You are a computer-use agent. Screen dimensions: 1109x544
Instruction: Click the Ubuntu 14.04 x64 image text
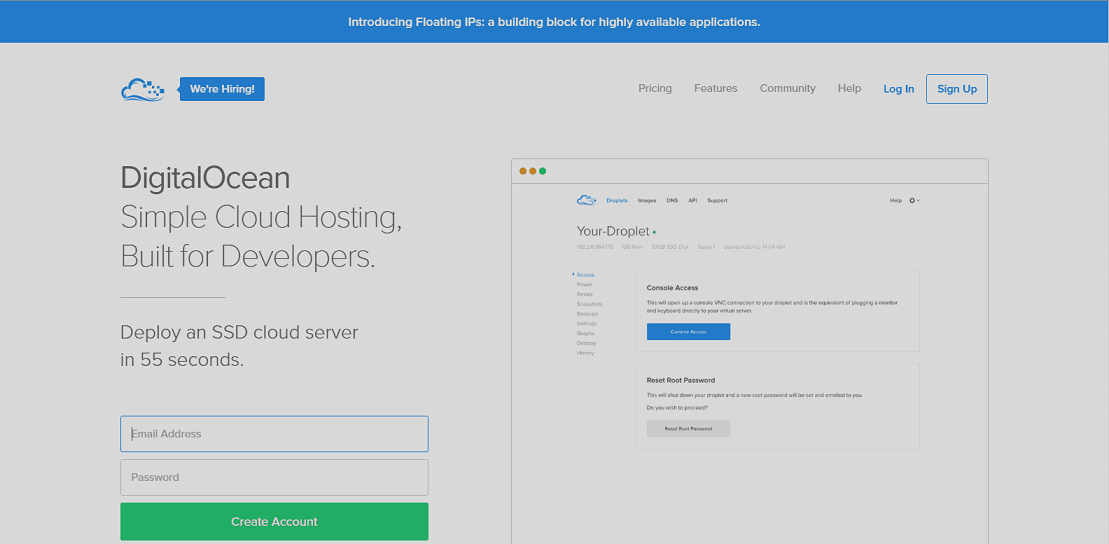coord(754,247)
